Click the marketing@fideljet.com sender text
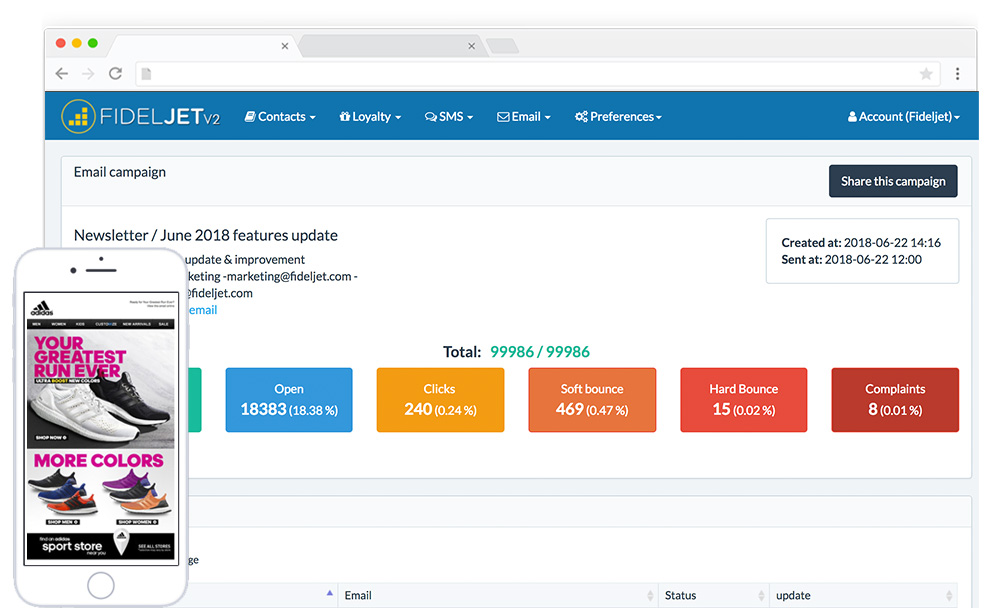Viewport: 1000px width, 608px height. (288, 276)
